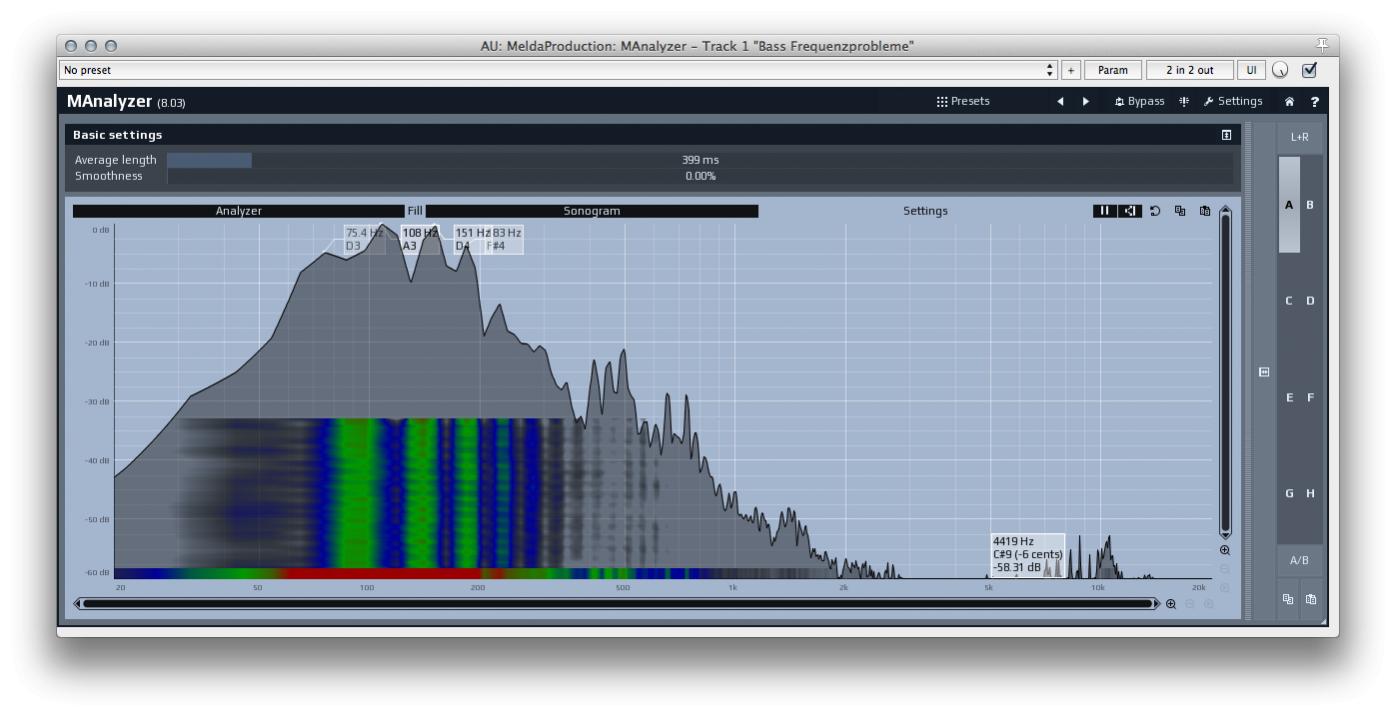
Task: Click the vertical zoom-in magnifier icon
Action: tap(1225, 550)
